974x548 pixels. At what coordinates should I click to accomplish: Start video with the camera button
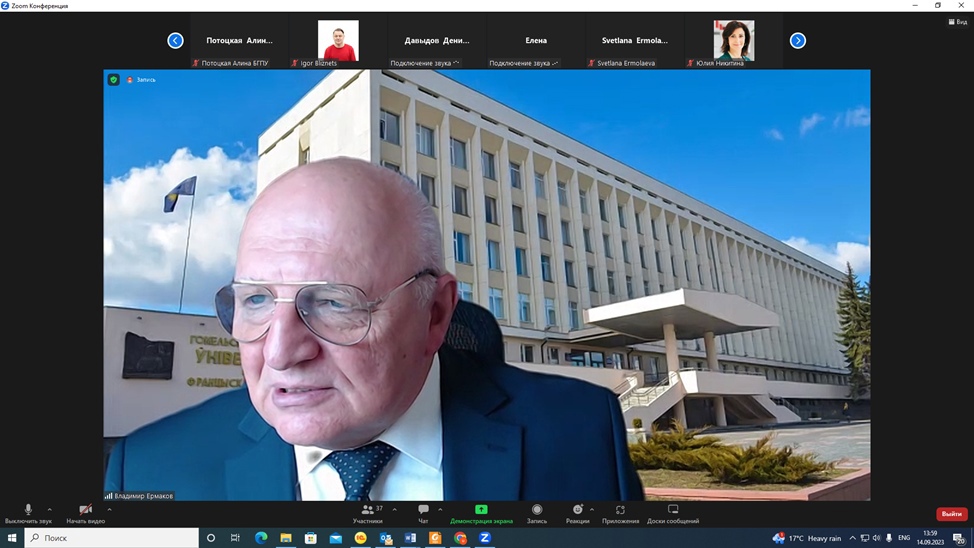click(85, 510)
